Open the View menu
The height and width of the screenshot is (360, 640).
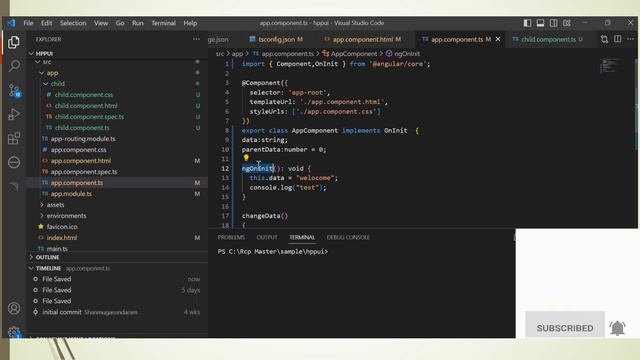[101, 23]
